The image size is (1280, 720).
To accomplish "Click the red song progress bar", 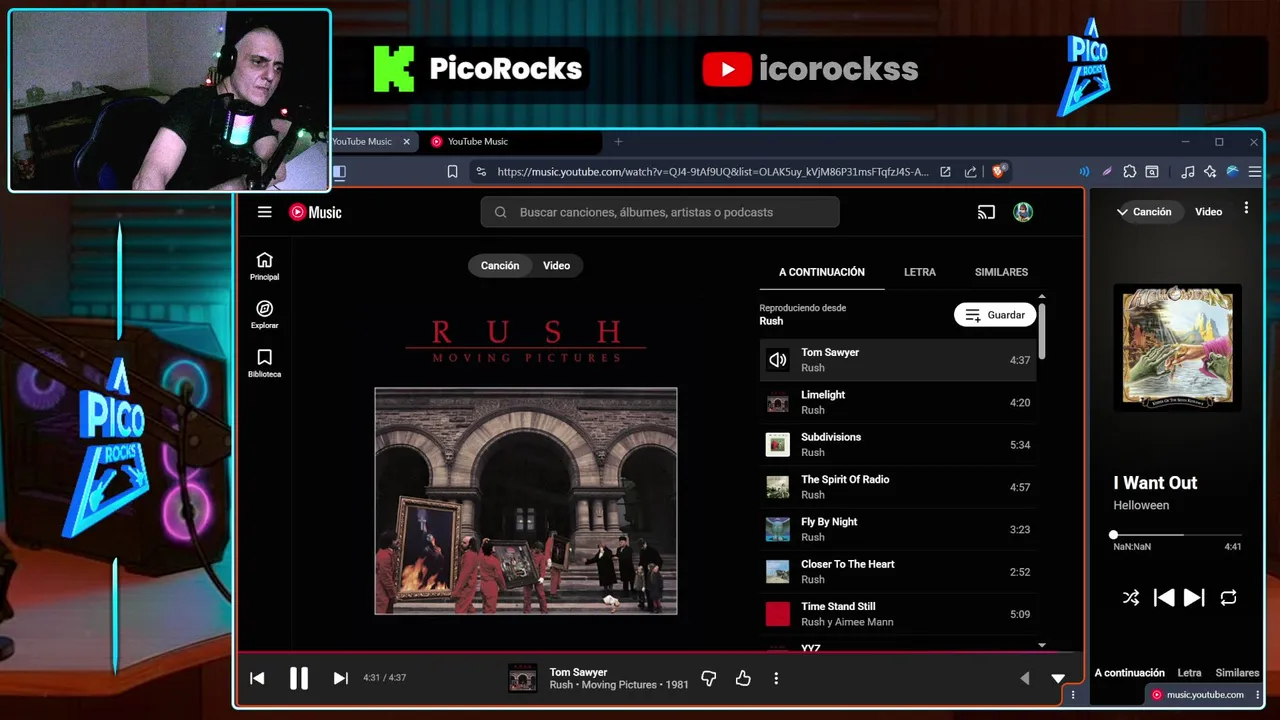I will point(660,652).
